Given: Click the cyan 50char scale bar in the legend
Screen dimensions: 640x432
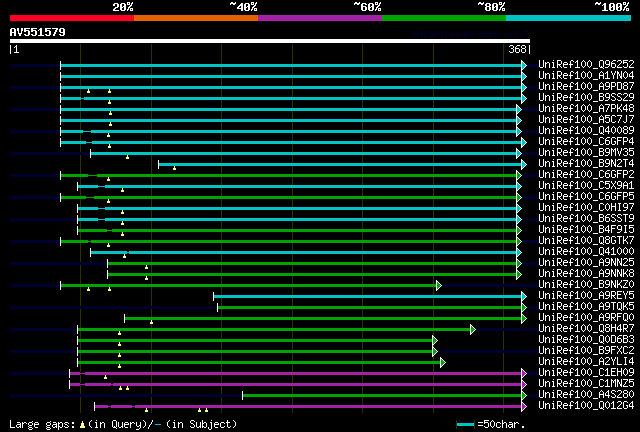Looking at the screenshot, I should [465, 425].
